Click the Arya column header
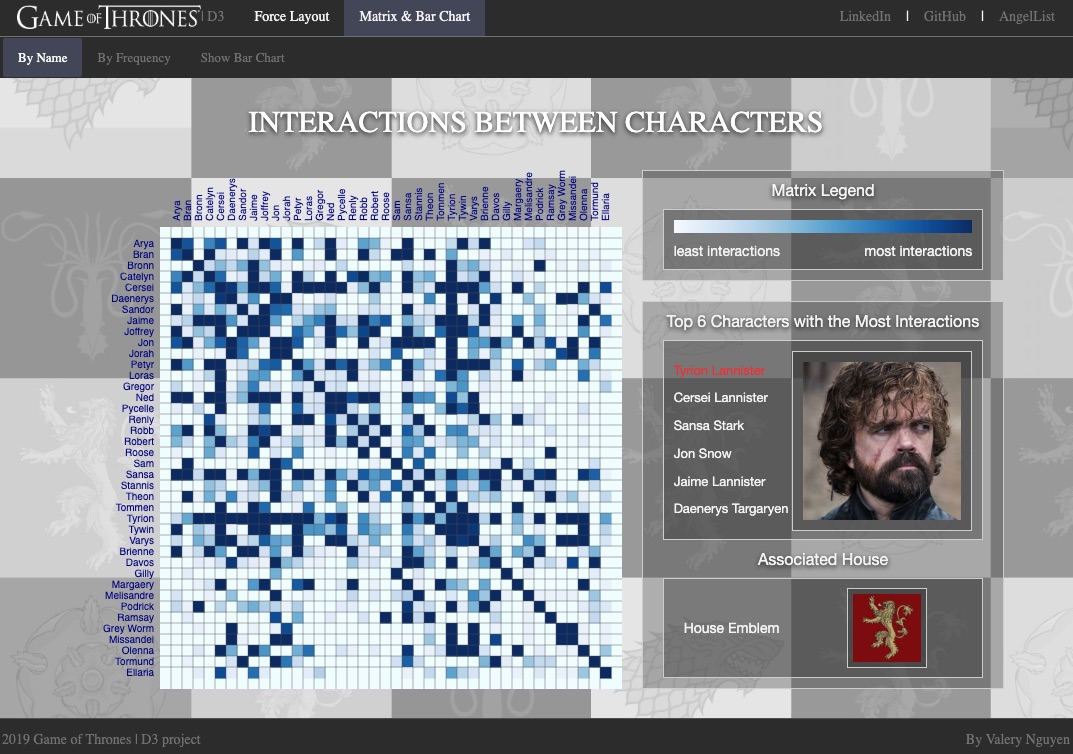The height and width of the screenshot is (754, 1073). pyautogui.click(x=177, y=210)
